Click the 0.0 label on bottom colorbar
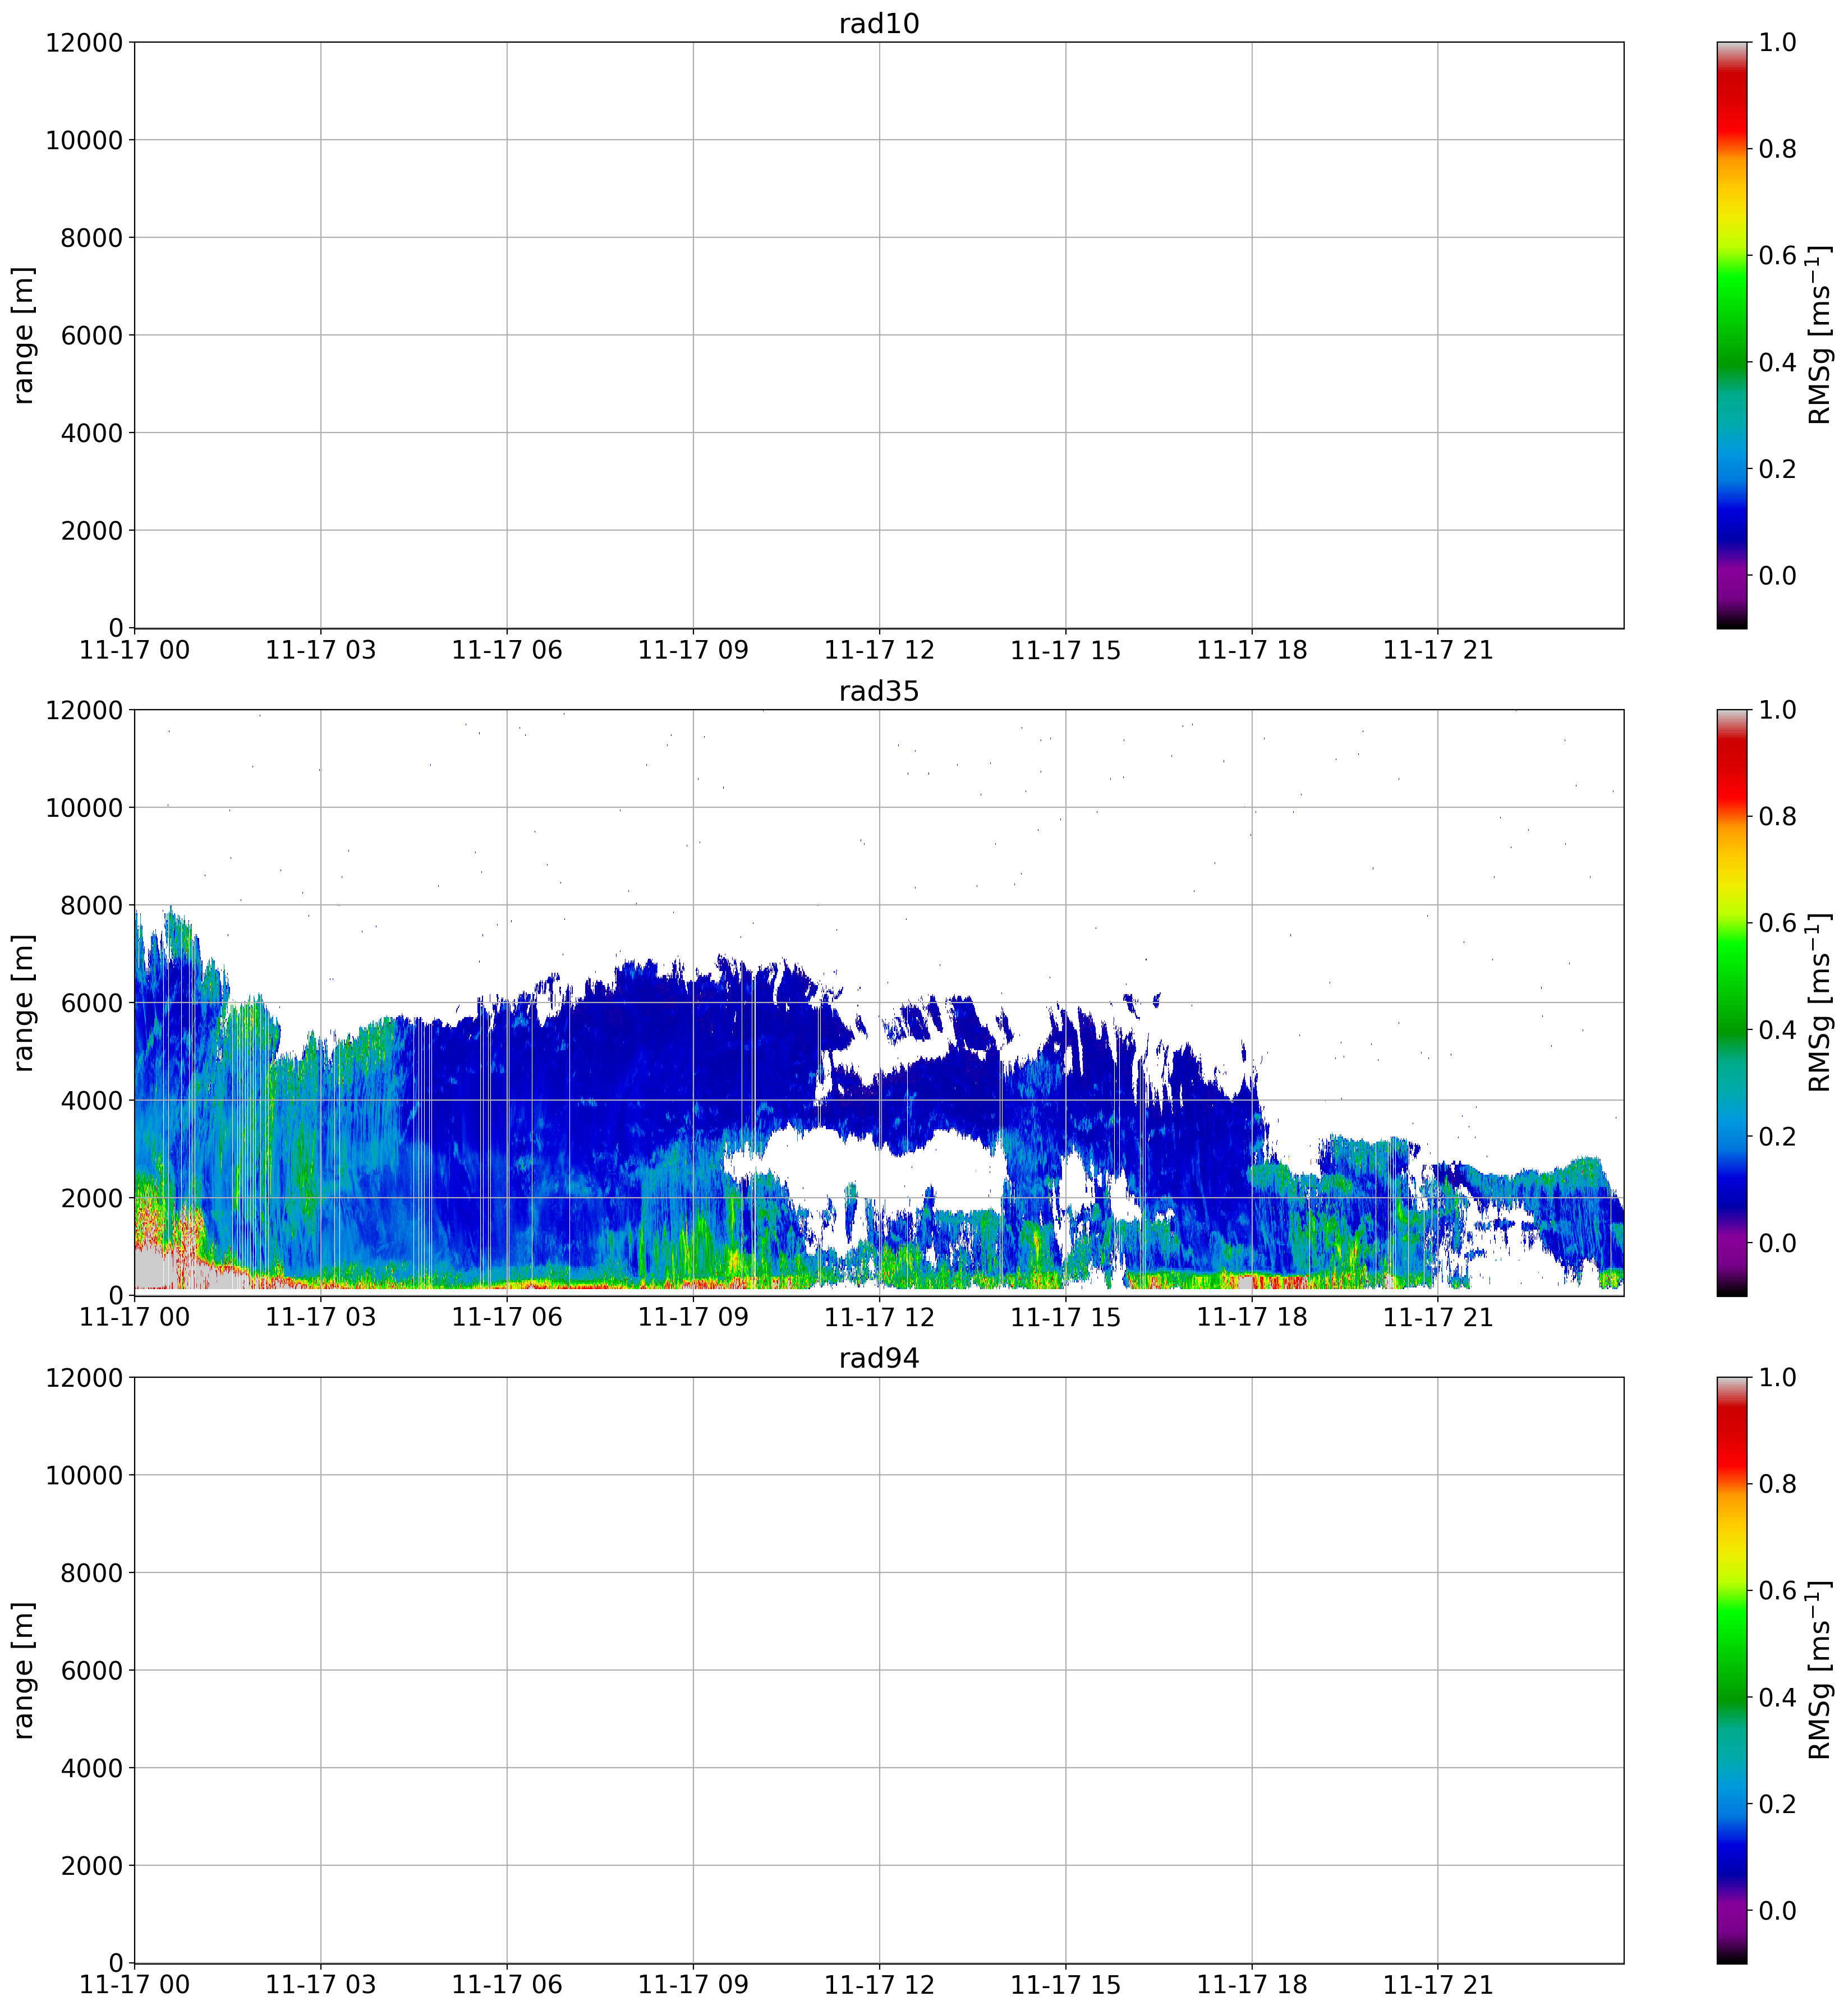 click(x=1777, y=1910)
